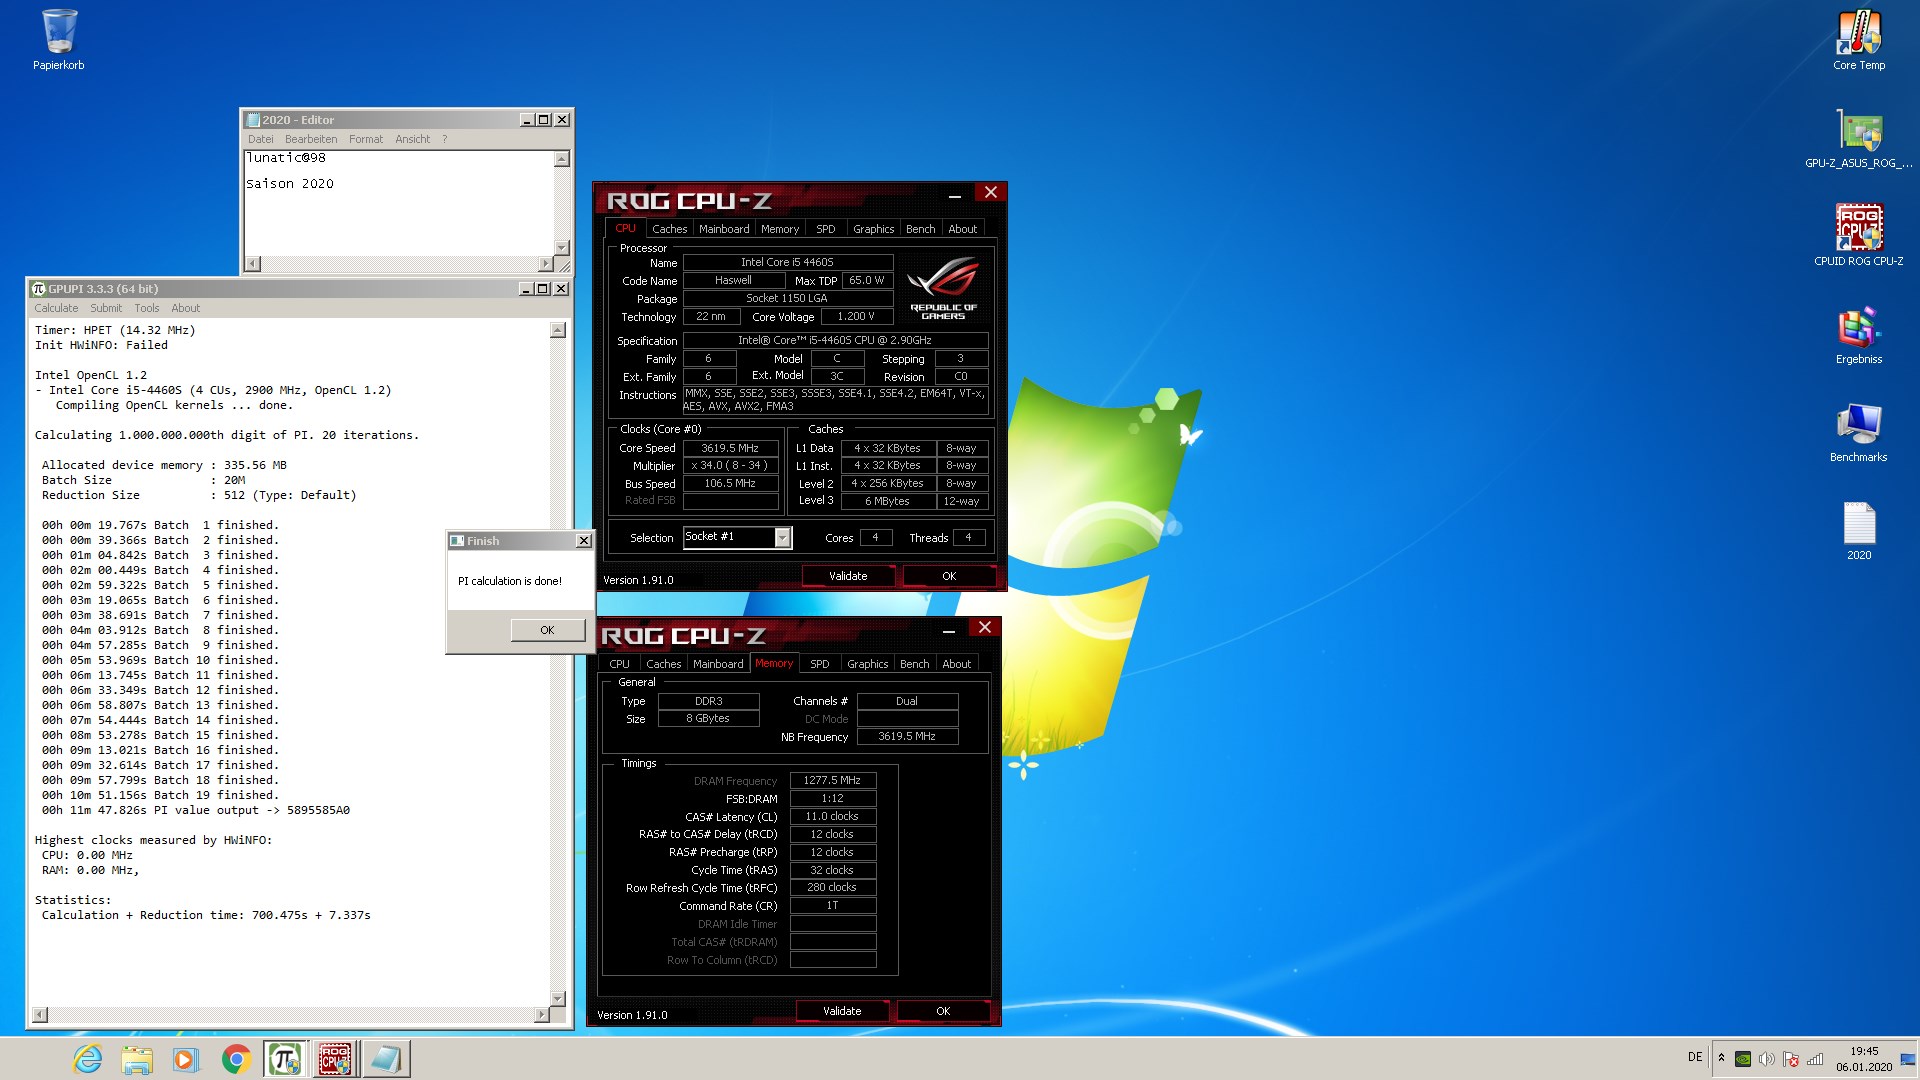
Task: Launch the CPUID ROG CPU-Z desktop shortcut
Action: click(x=1859, y=236)
